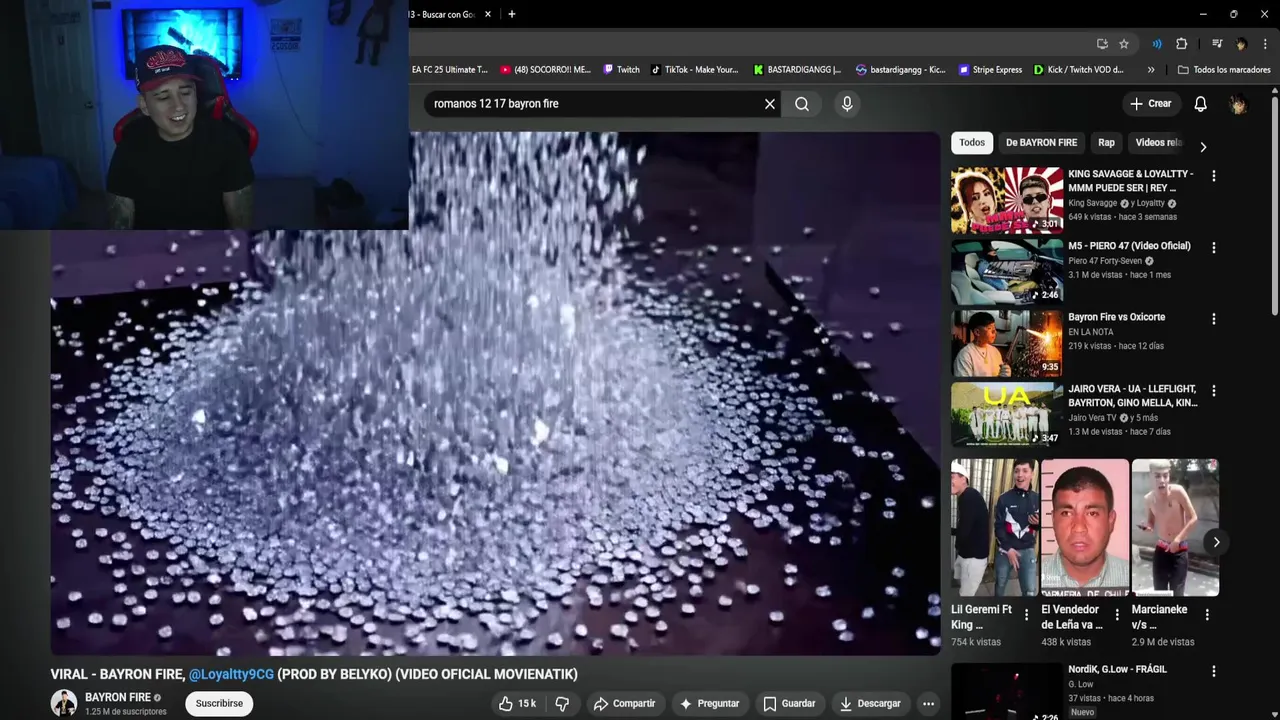Click the blue sound-wave extension icon
1280x720 pixels.
click(1157, 44)
